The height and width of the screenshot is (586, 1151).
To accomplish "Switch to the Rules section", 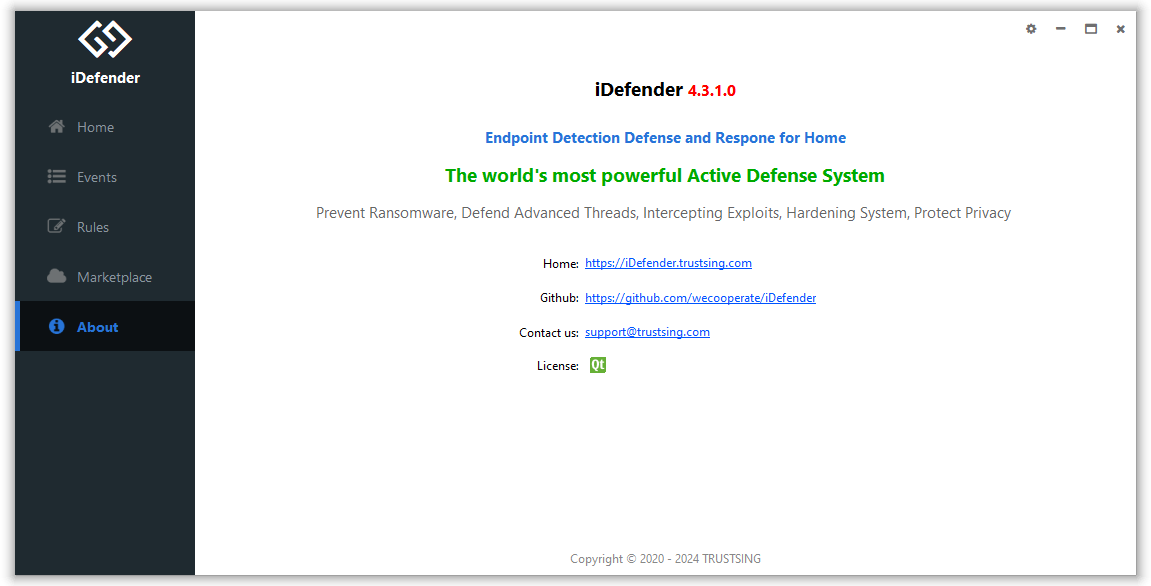I will point(105,227).
